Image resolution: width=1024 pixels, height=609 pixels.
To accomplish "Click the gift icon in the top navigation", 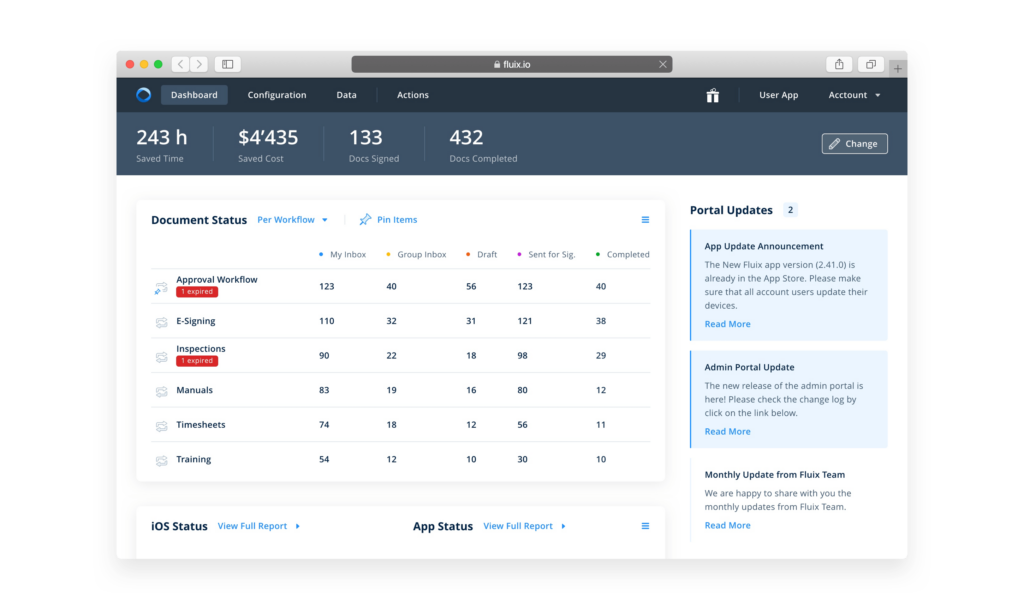I will tap(712, 95).
